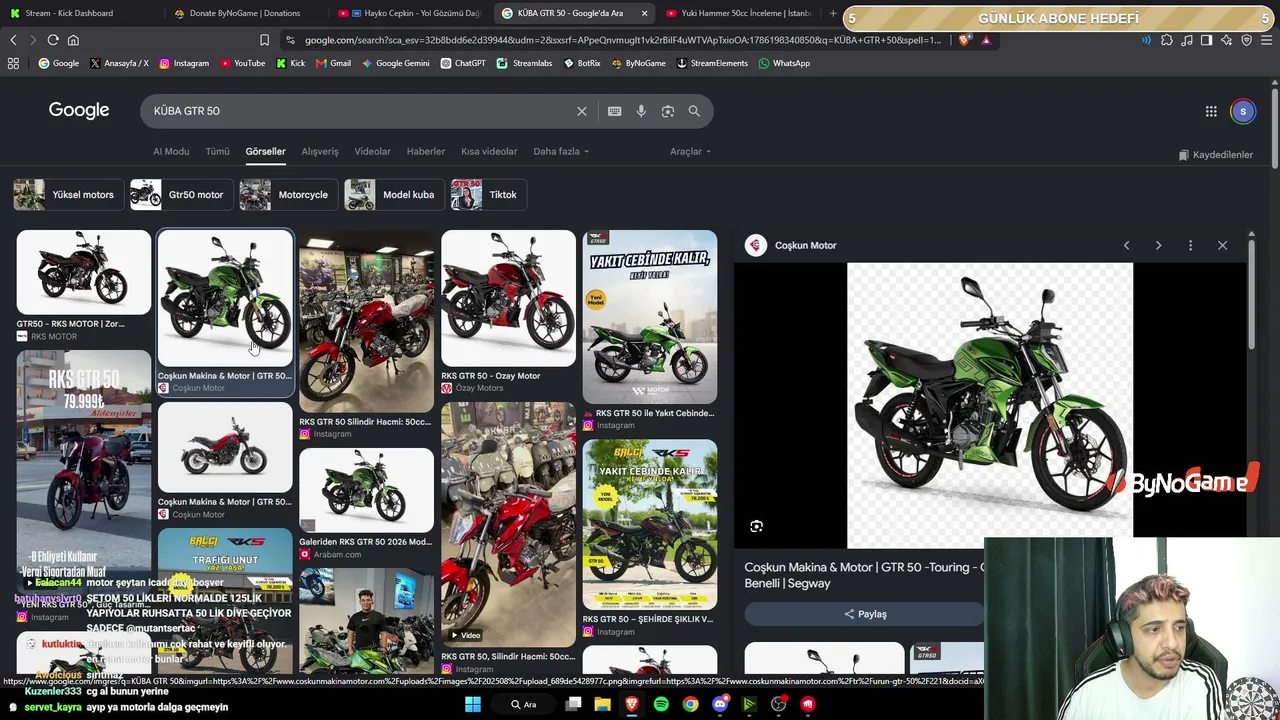Click the address bar URL
The width and height of the screenshot is (1280, 720).
[622, 40]
